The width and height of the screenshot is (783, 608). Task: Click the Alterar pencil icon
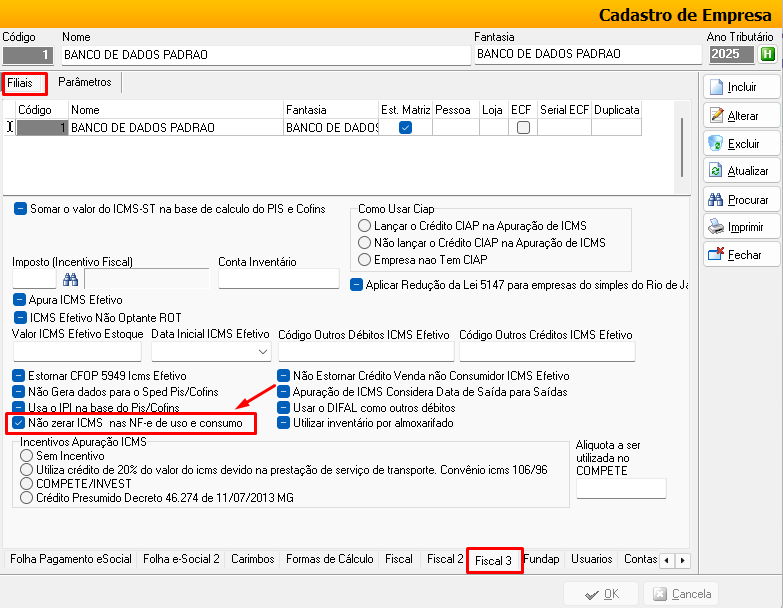coord(716,115)
